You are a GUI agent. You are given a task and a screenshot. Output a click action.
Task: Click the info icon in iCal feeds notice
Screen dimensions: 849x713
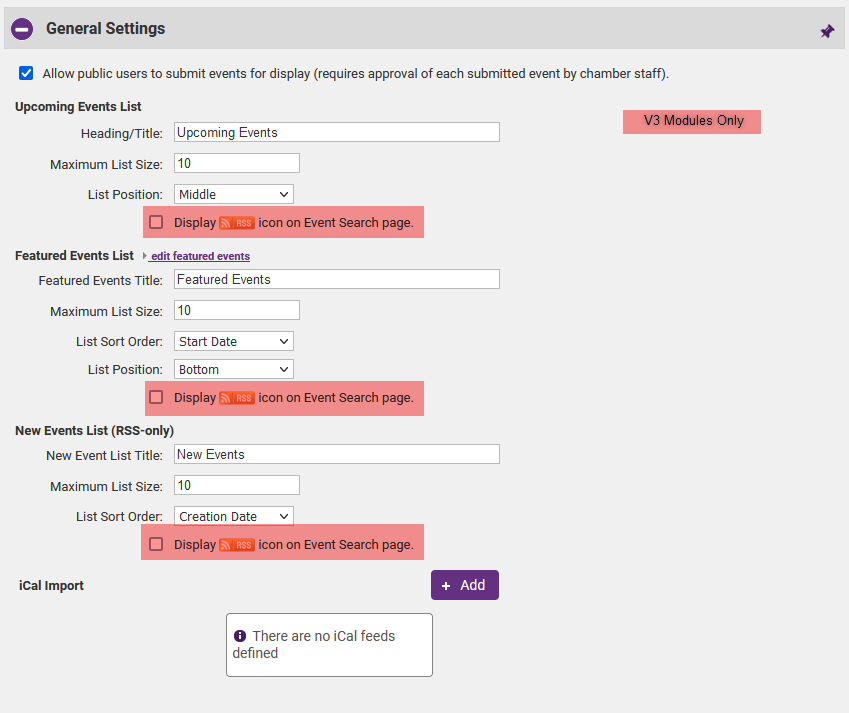tap(240, 636)
